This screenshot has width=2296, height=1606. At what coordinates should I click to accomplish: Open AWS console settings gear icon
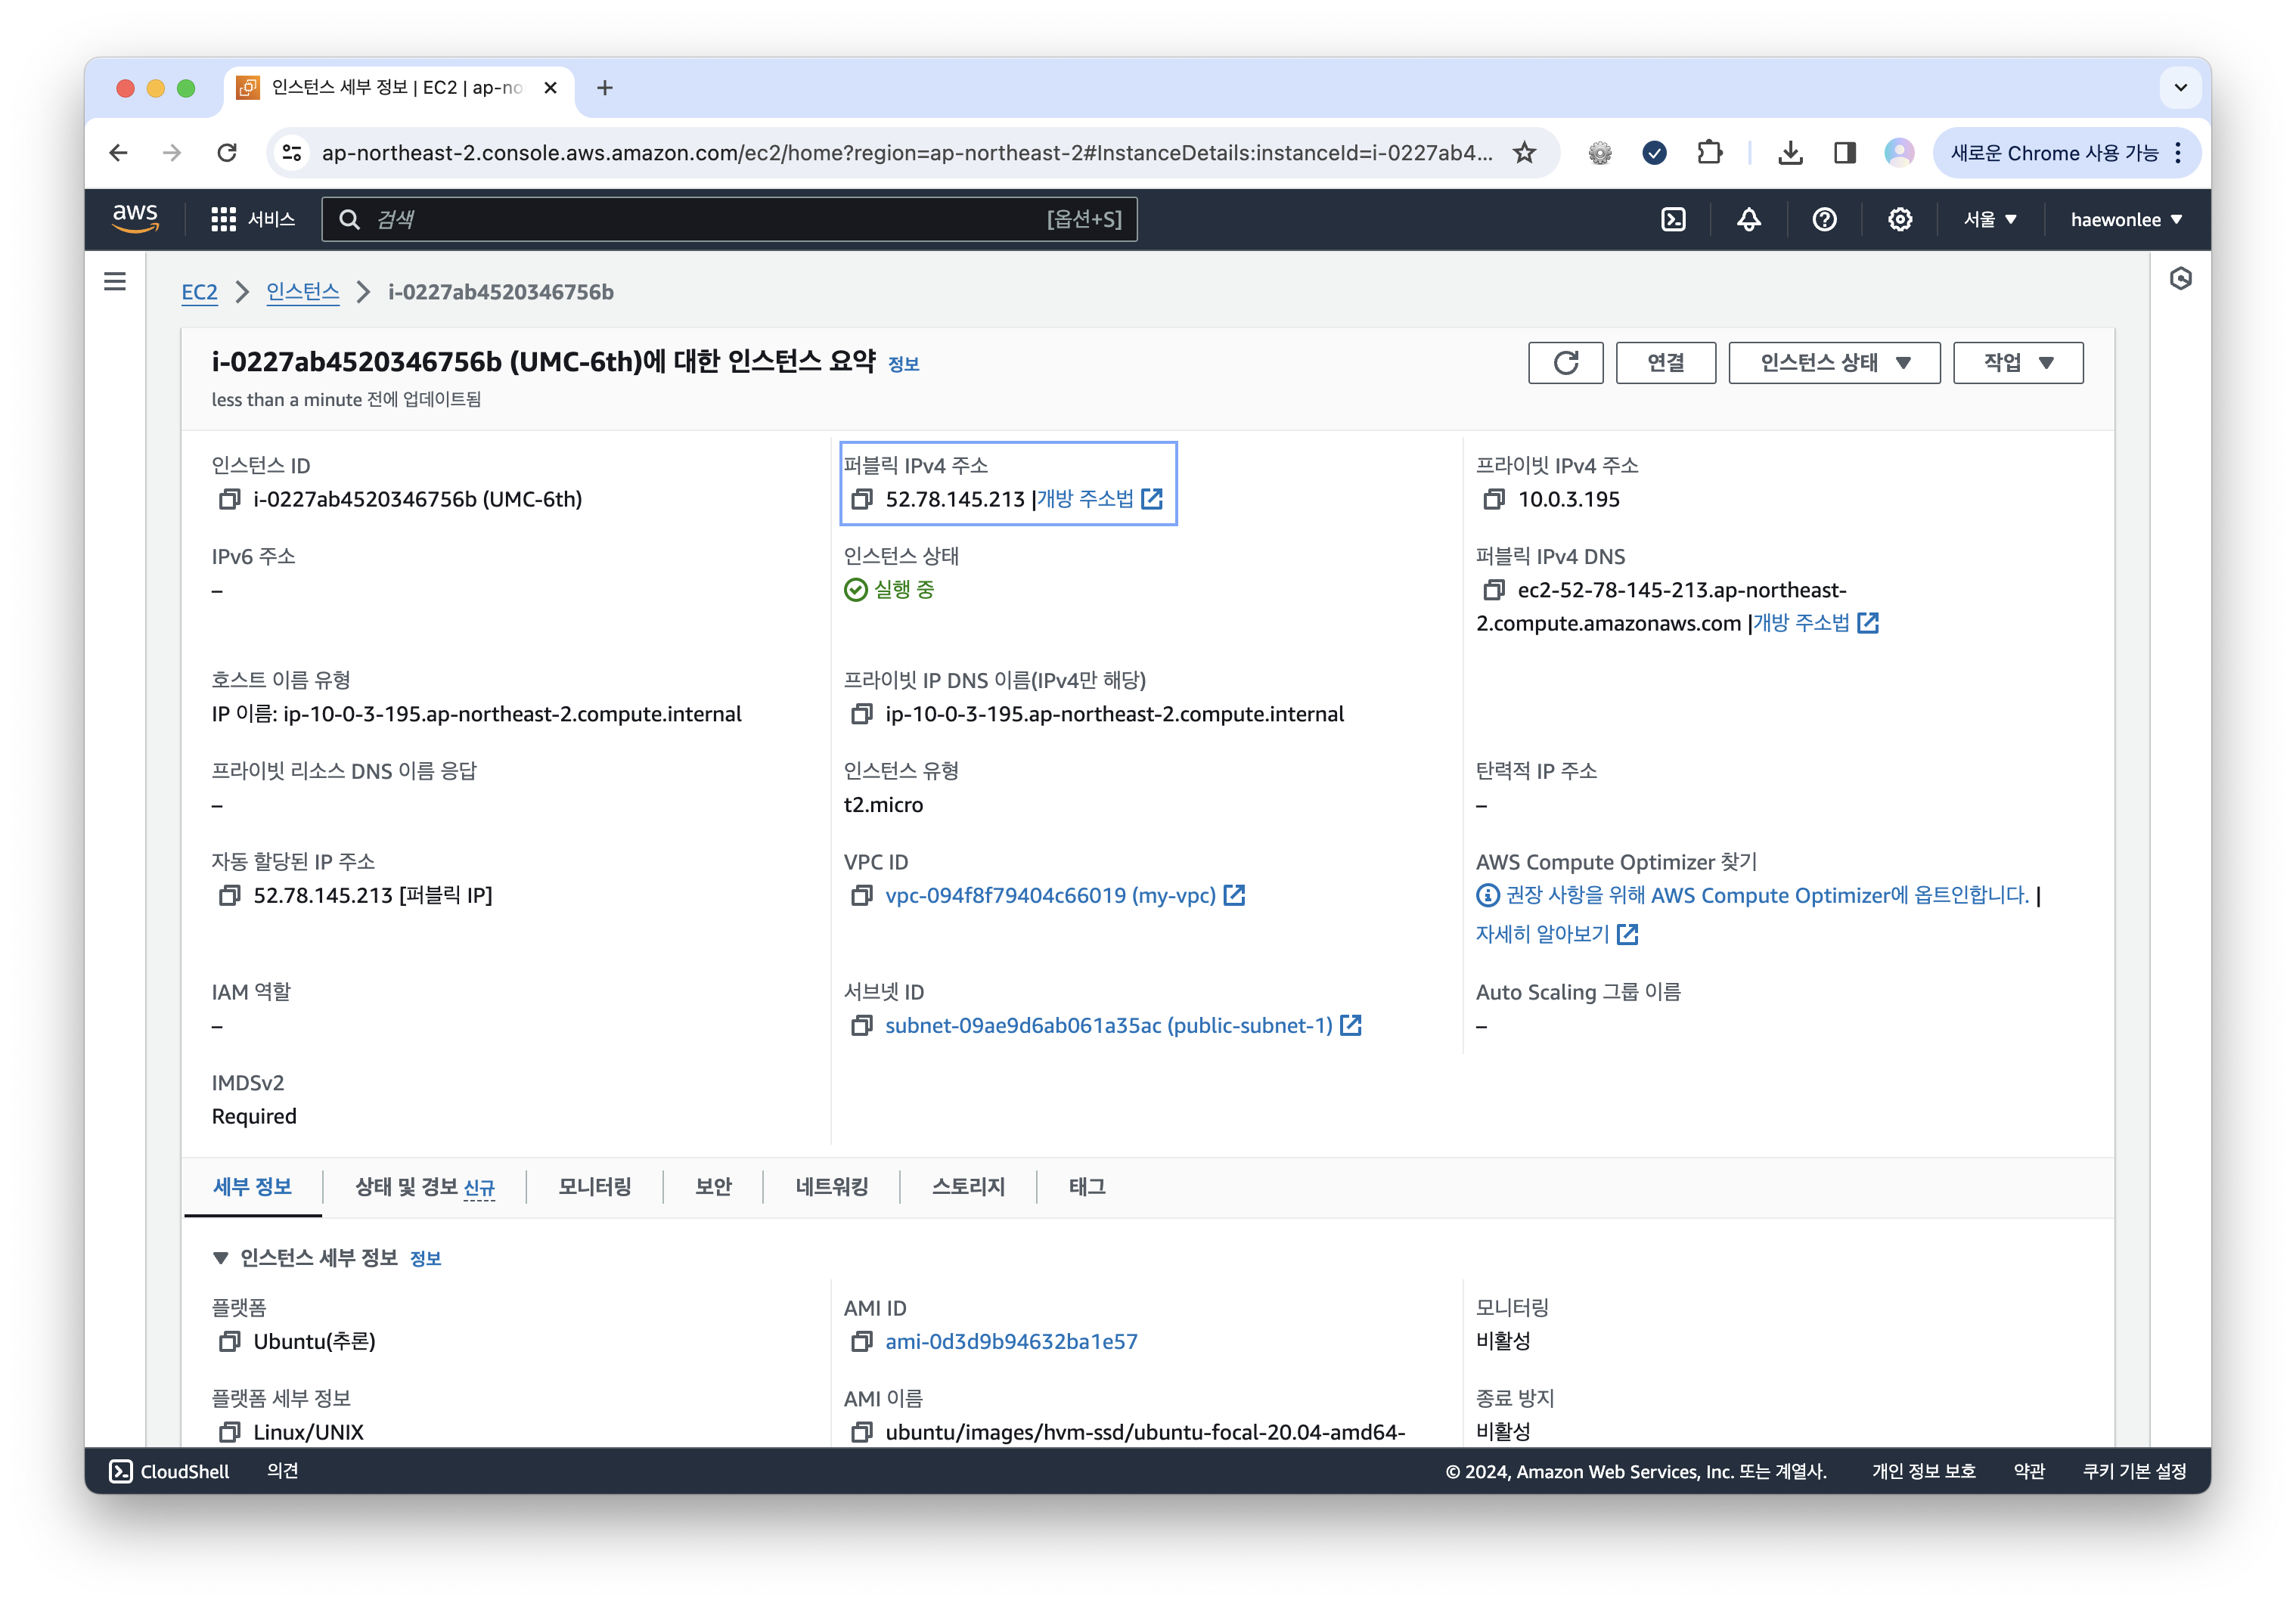tap(1899, 219)
